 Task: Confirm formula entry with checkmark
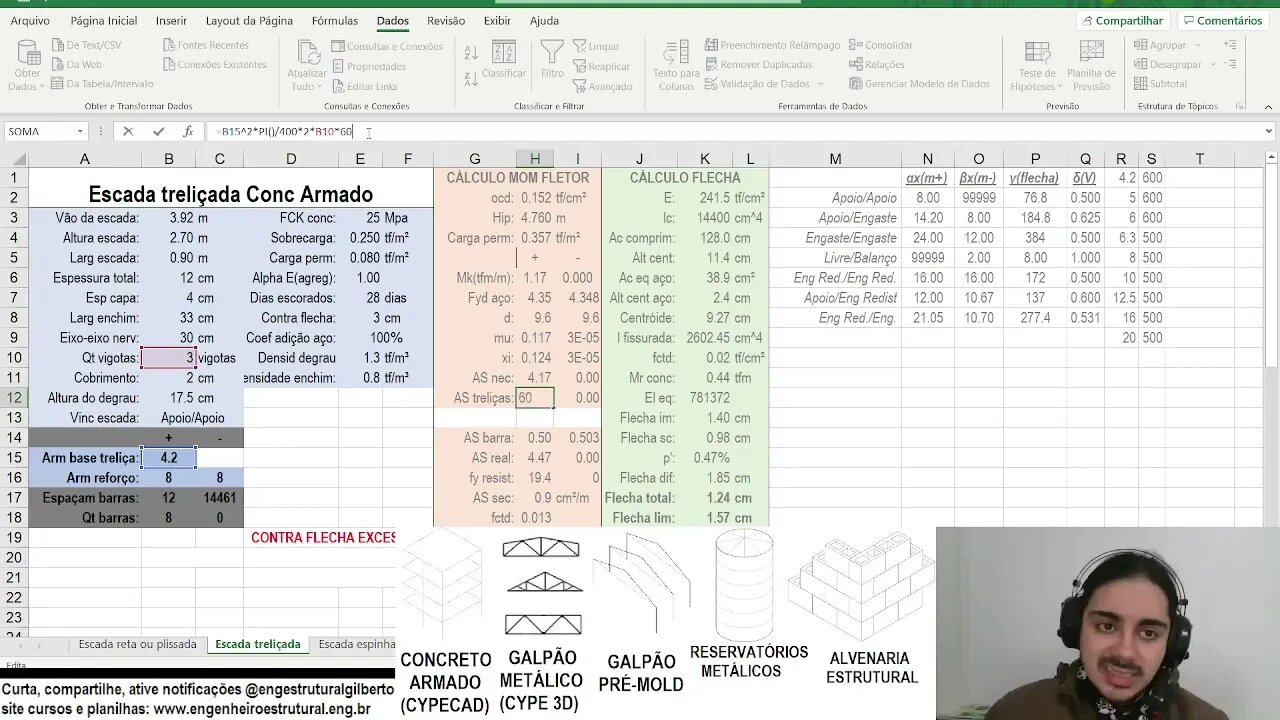point(158,132)
